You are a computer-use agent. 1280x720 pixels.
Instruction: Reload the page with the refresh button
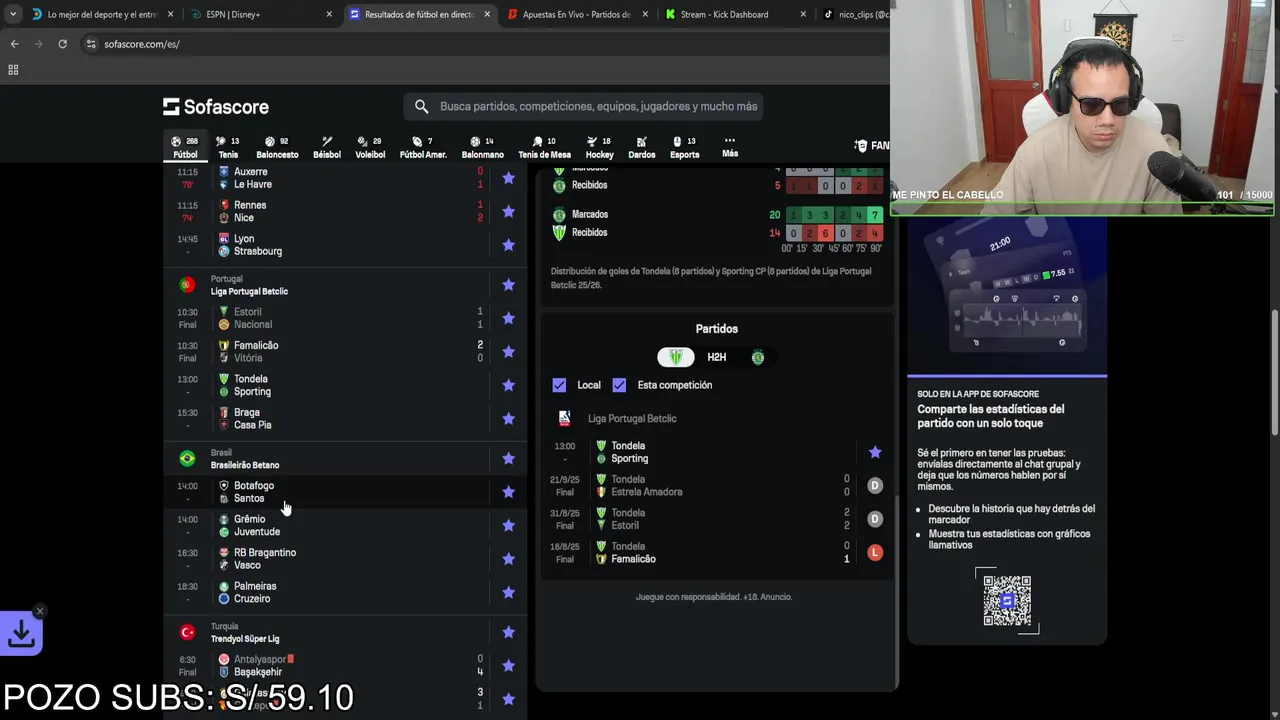pyautogui.click(x=62, y=44)
